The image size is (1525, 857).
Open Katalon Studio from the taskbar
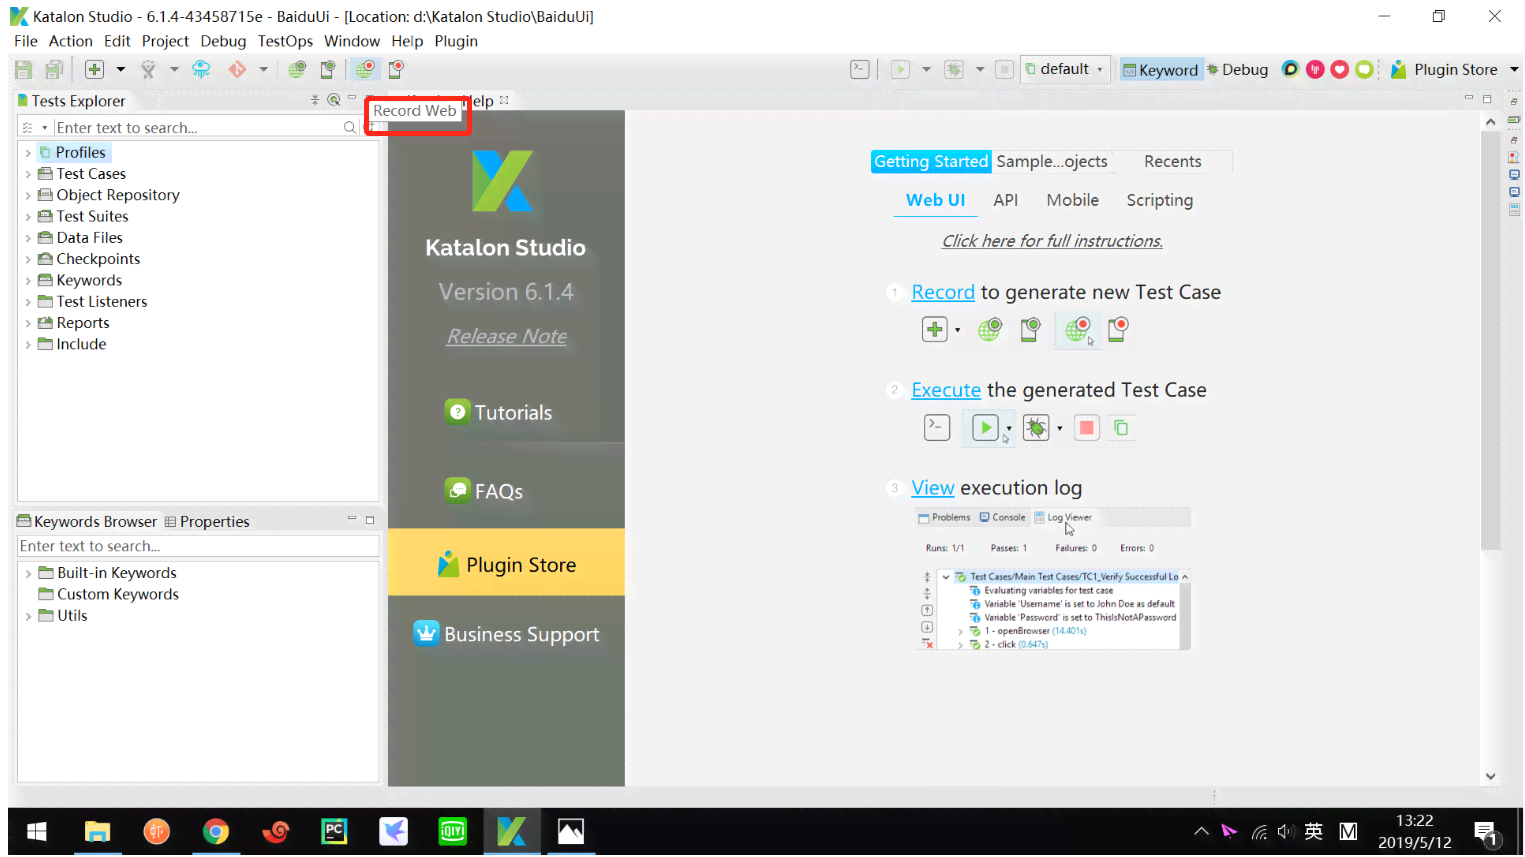point(511,831)
